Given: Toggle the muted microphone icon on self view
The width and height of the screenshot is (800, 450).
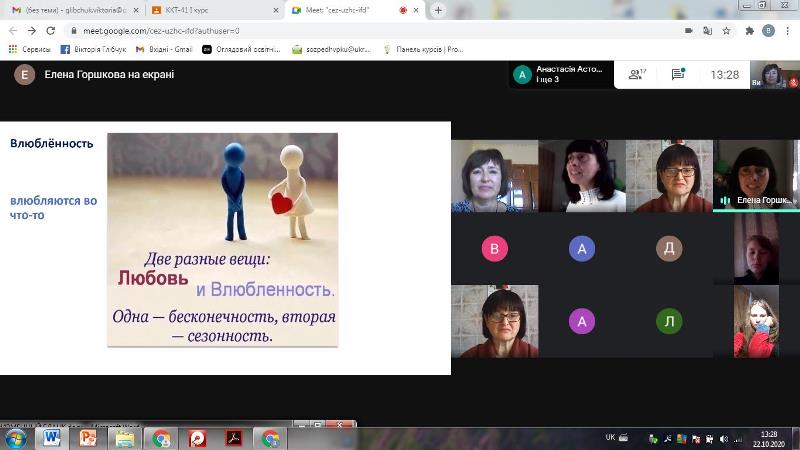Looking at the screenshot, I should tap(793, 82).
